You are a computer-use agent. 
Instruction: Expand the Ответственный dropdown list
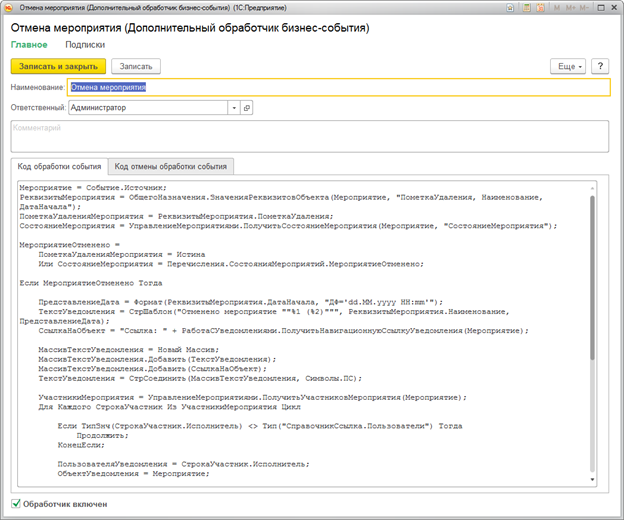click(x=232, y=107)
